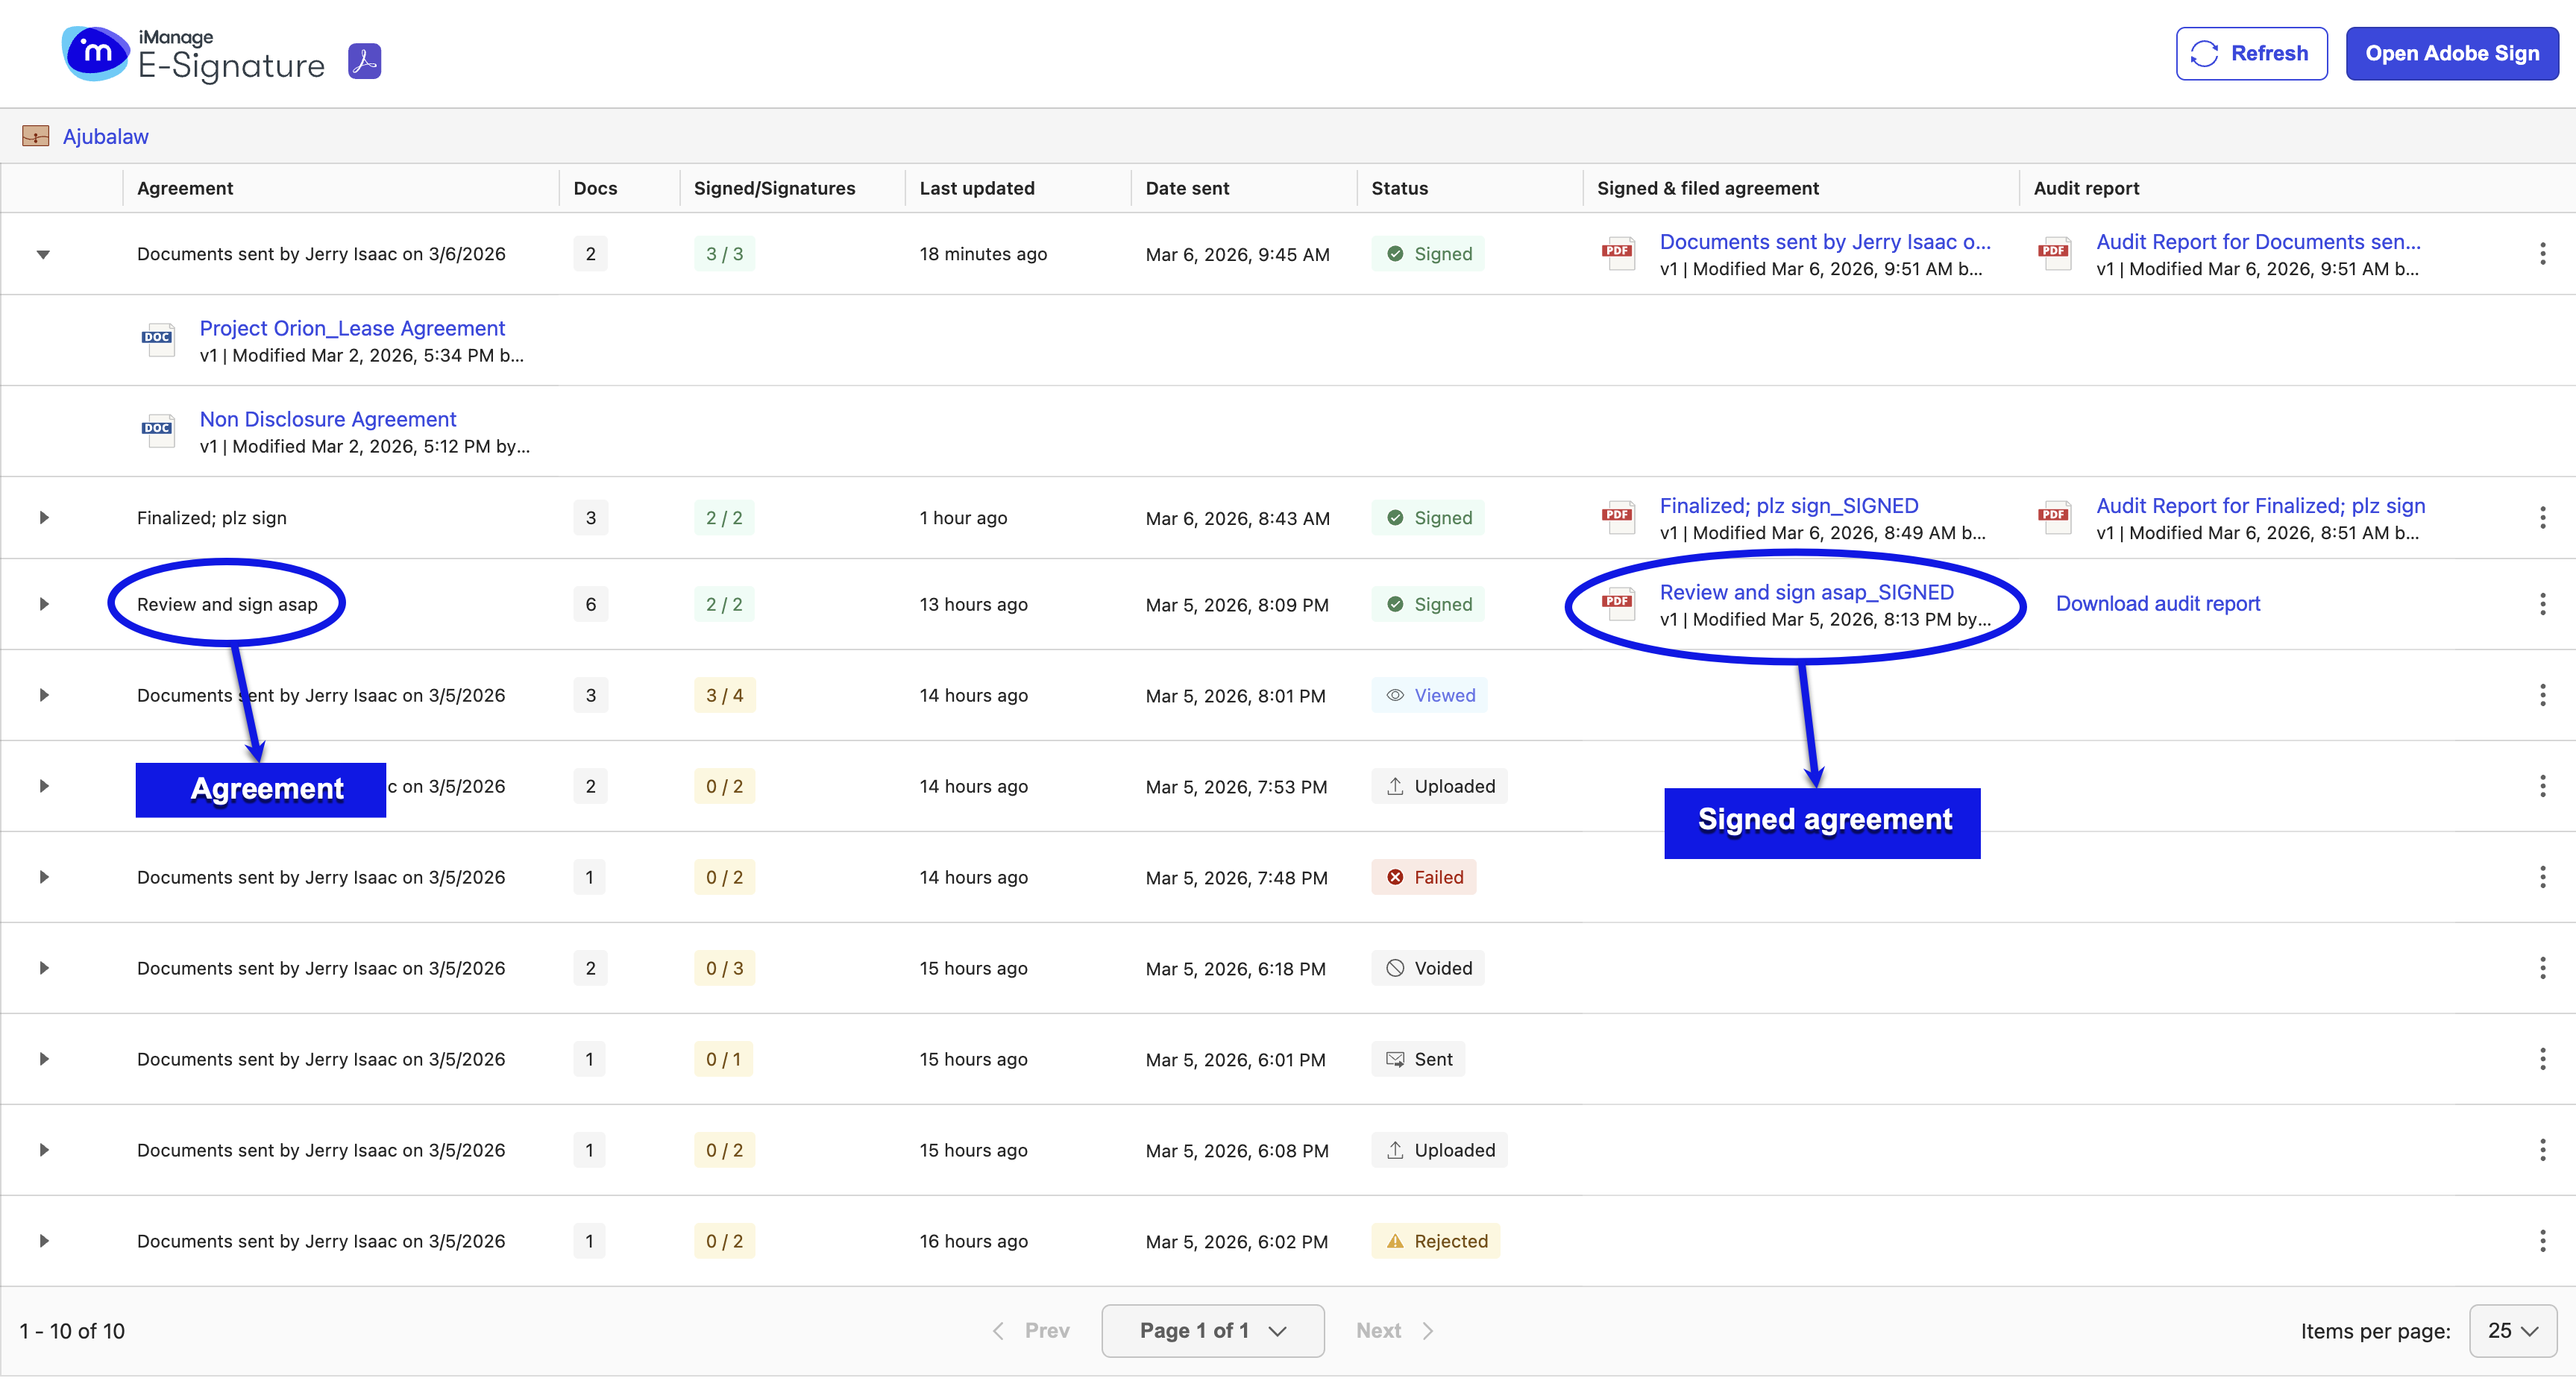Expand the Review and sign asap row
Image resolution: width=2576 pixels, height=1384 pixels.
43,604
